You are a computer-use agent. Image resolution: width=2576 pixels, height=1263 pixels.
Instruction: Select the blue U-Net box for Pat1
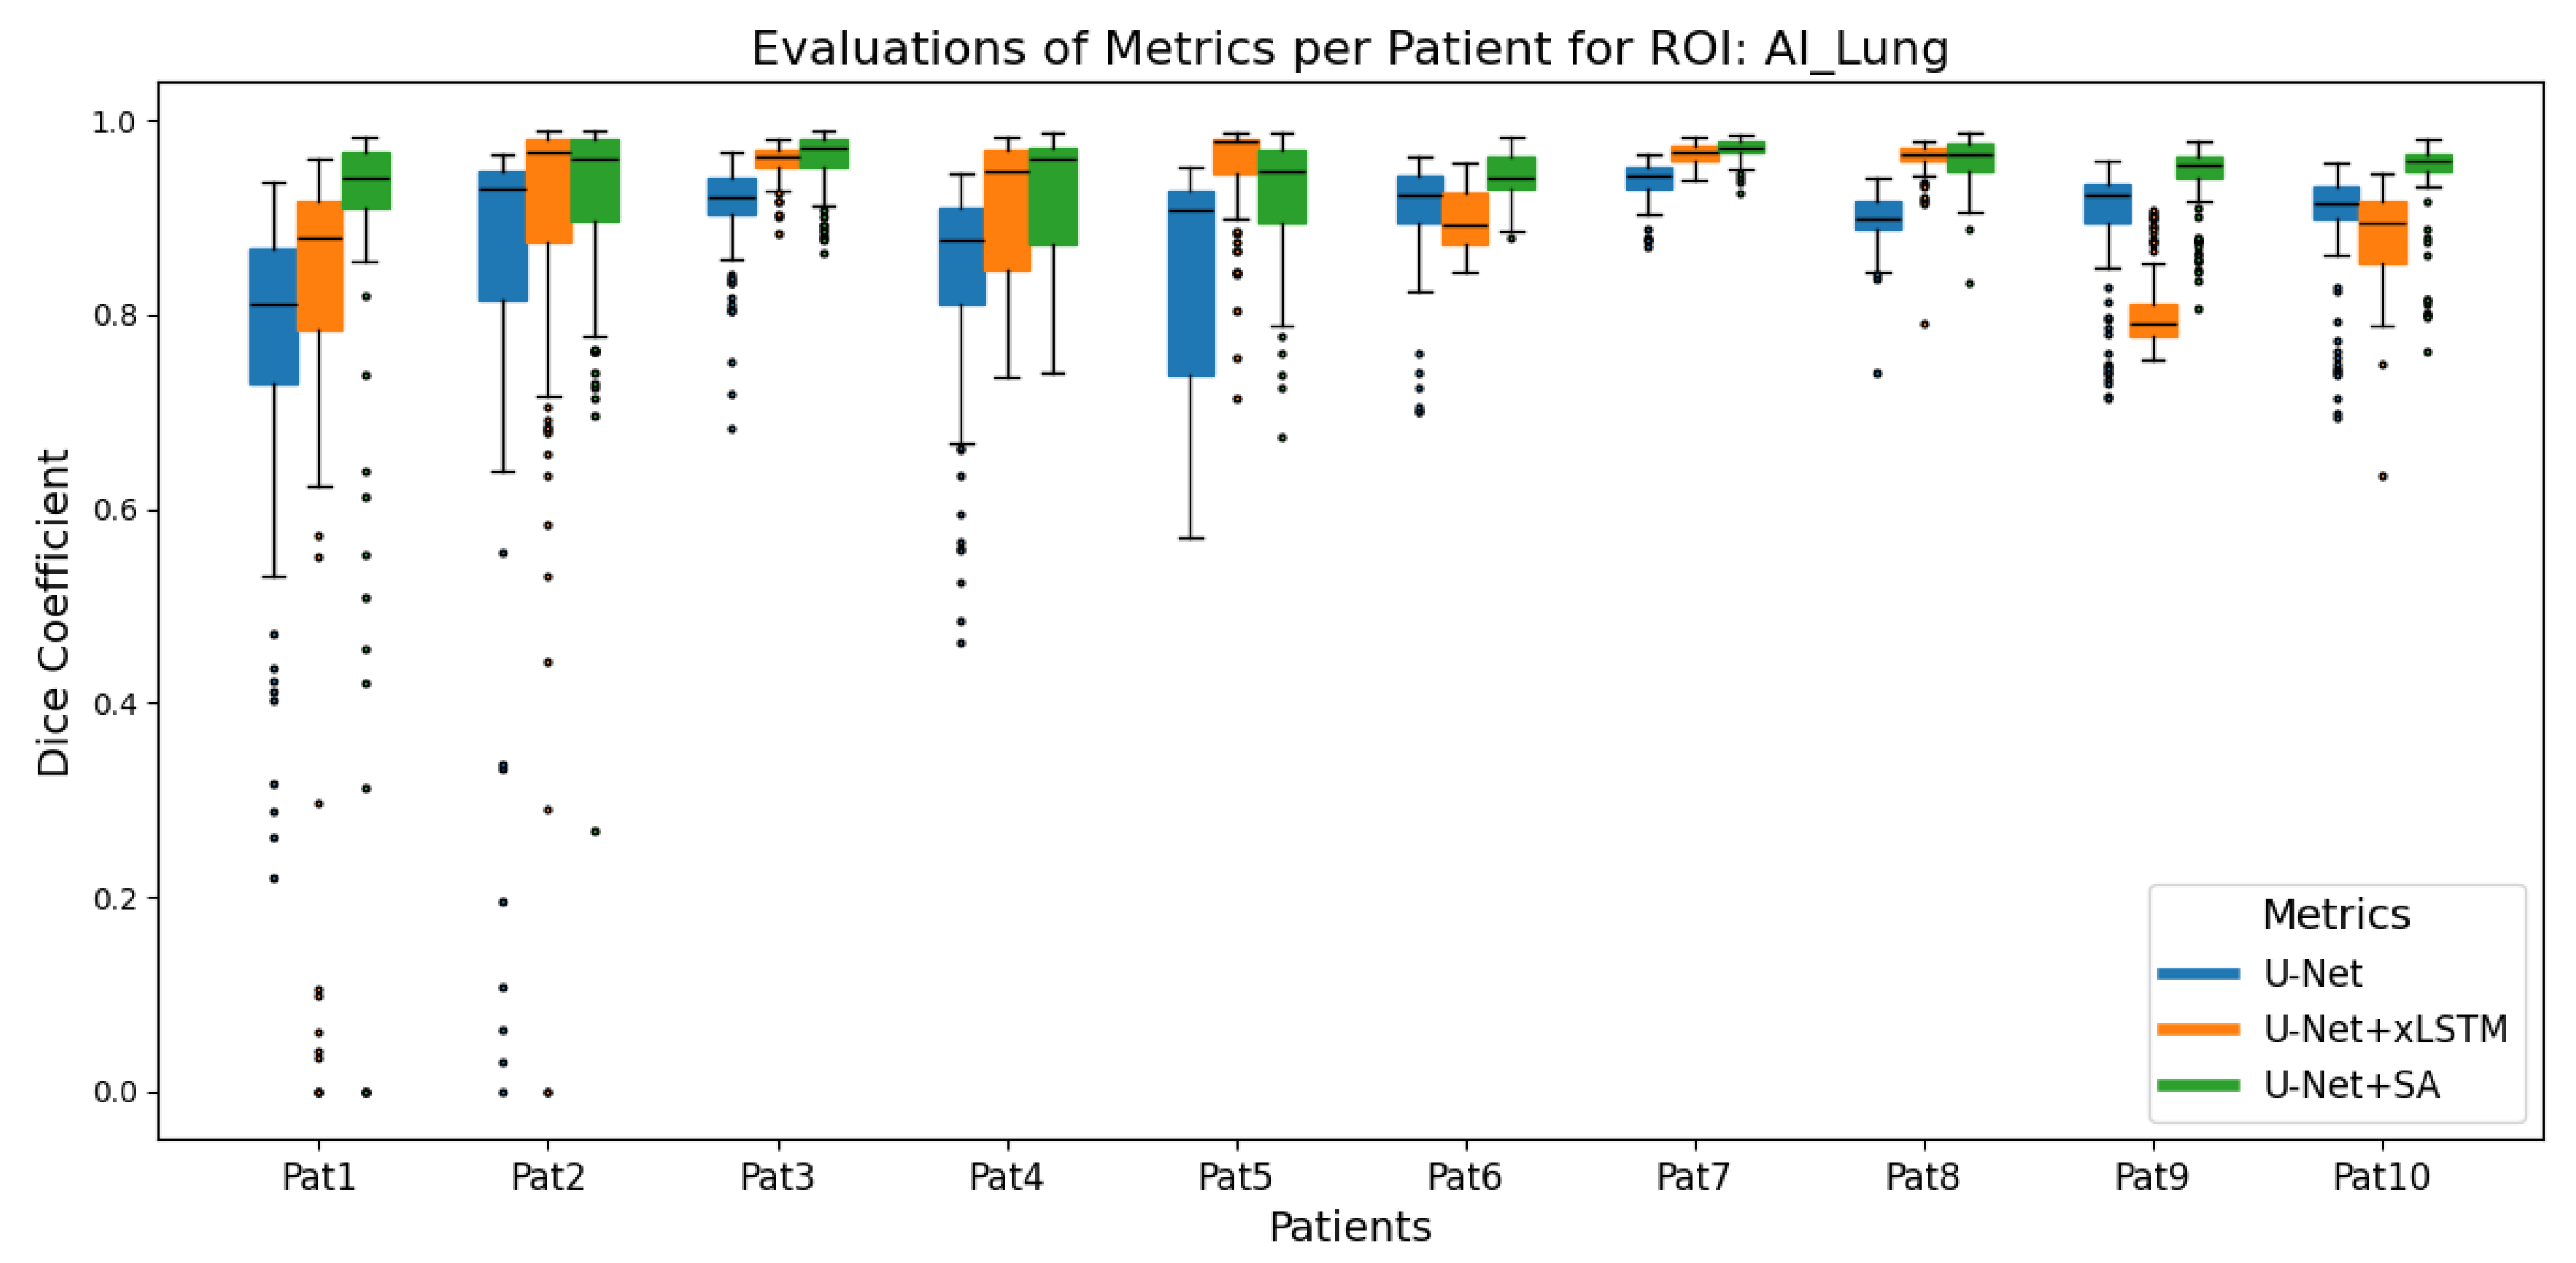pyautogui.click(x=274, y=317)
